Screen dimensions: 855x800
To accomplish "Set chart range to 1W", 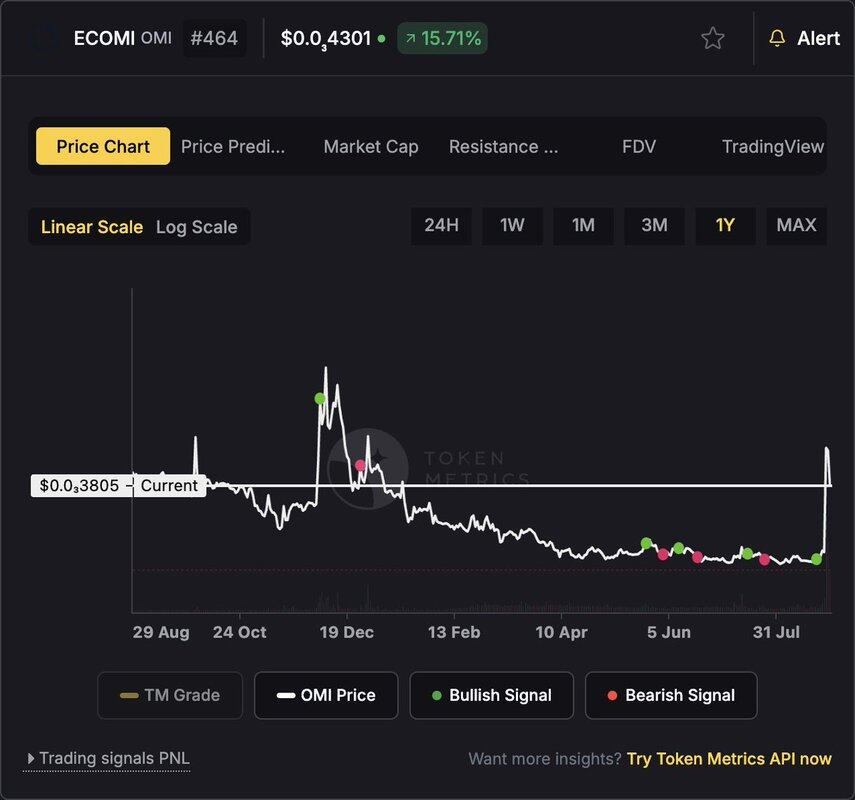I will (512, 225).
